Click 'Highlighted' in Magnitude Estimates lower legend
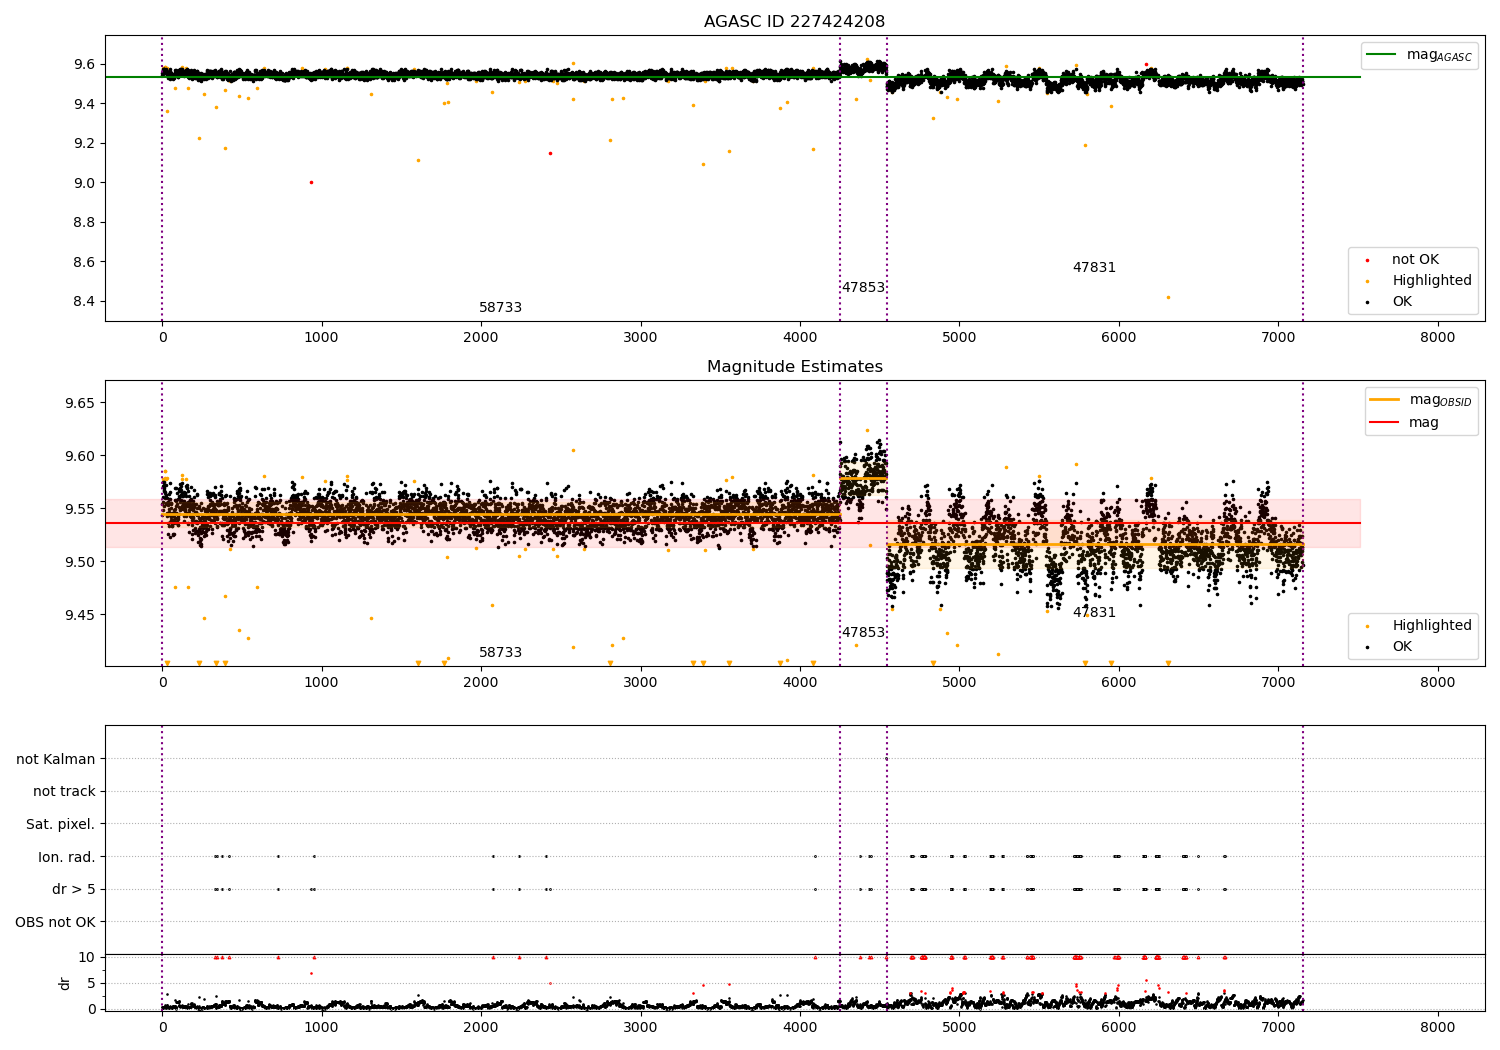 1432,626
